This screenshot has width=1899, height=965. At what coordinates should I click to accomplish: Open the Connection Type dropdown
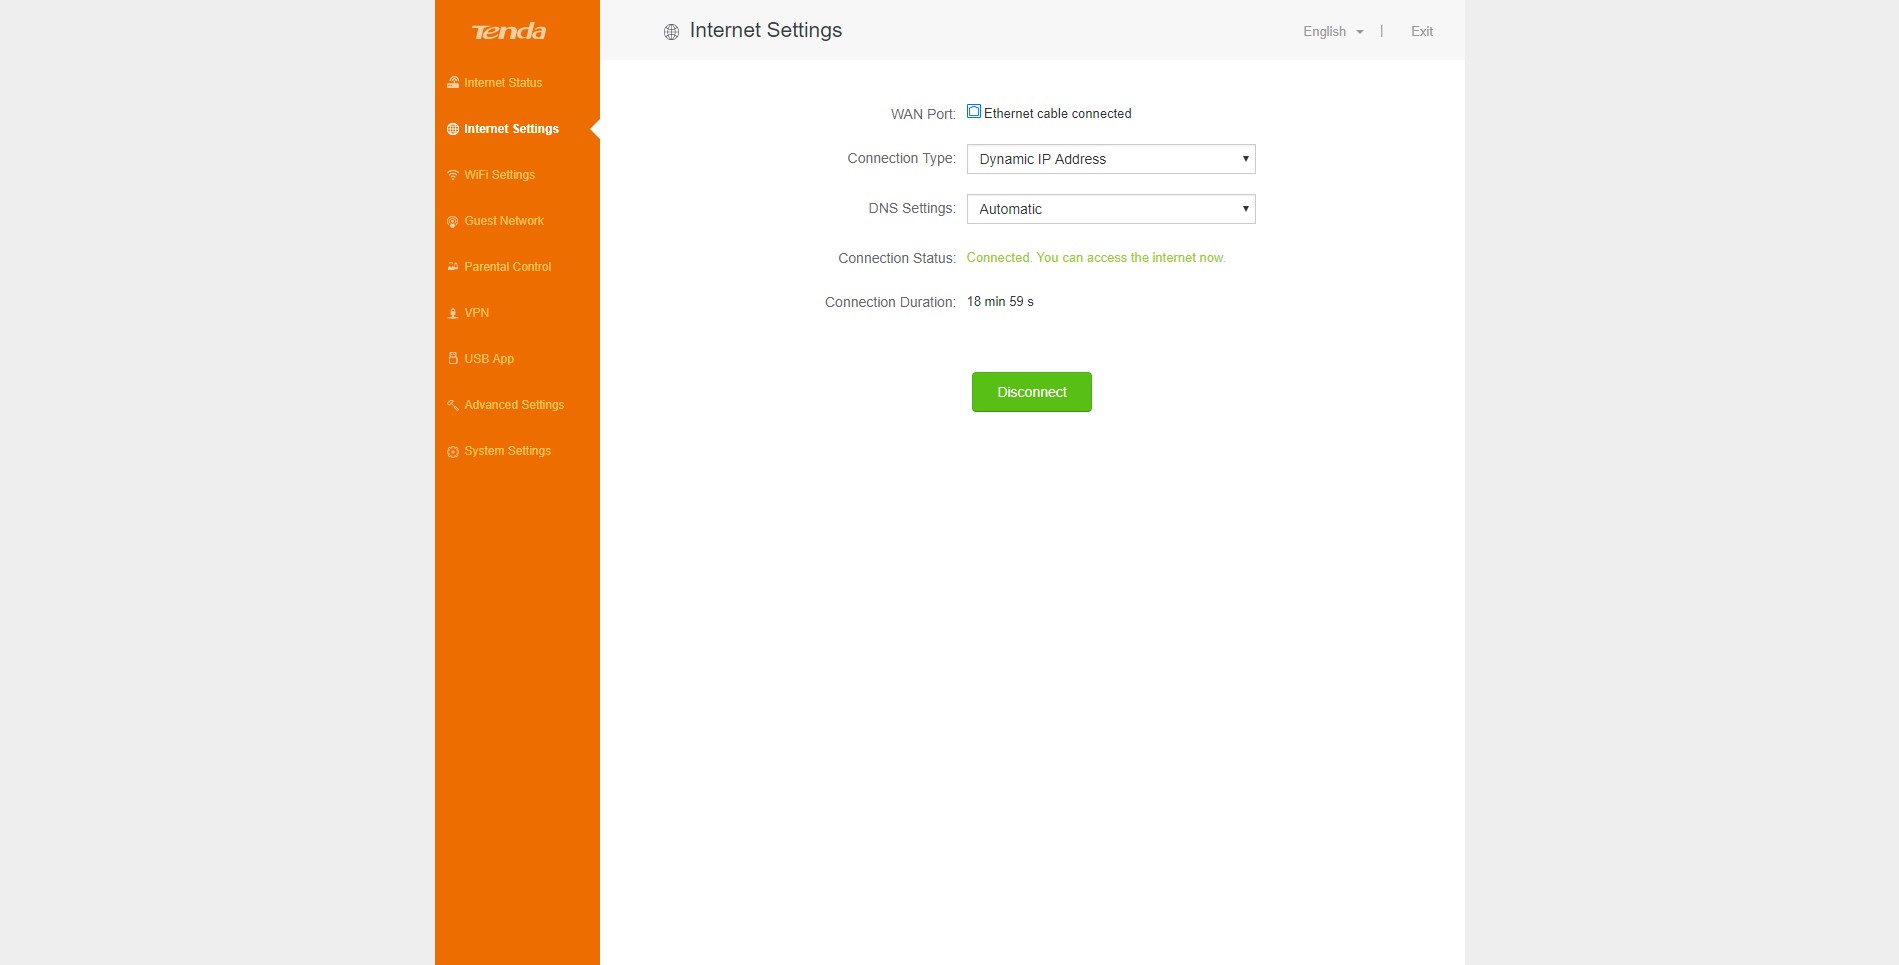(x=1111, y=159)
